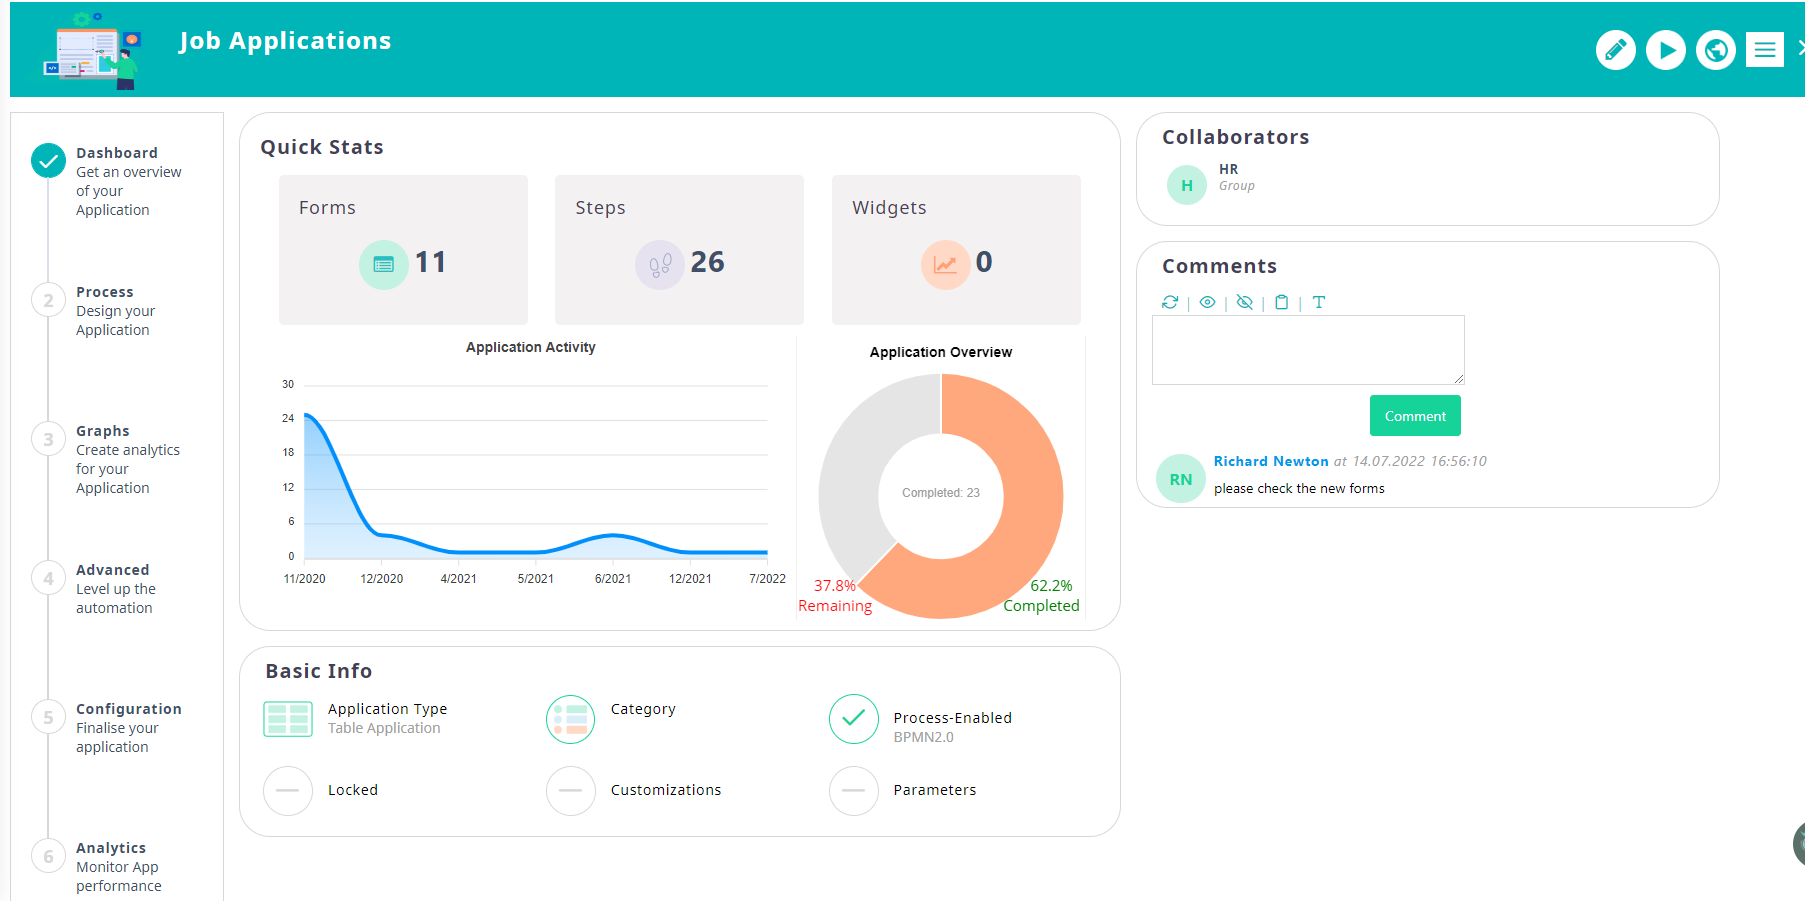Toggle the Customizations setting

pos(570,790)
